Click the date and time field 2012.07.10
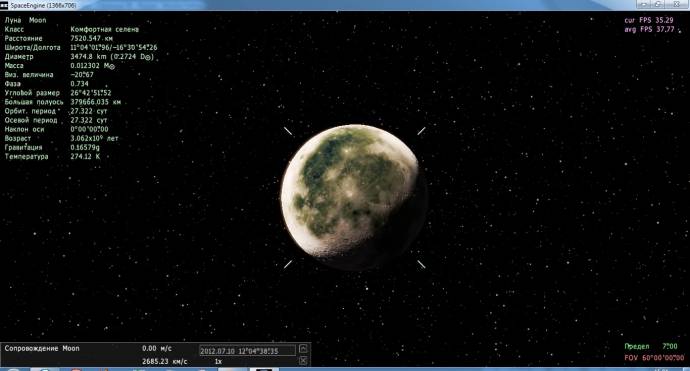 (247, 351)
